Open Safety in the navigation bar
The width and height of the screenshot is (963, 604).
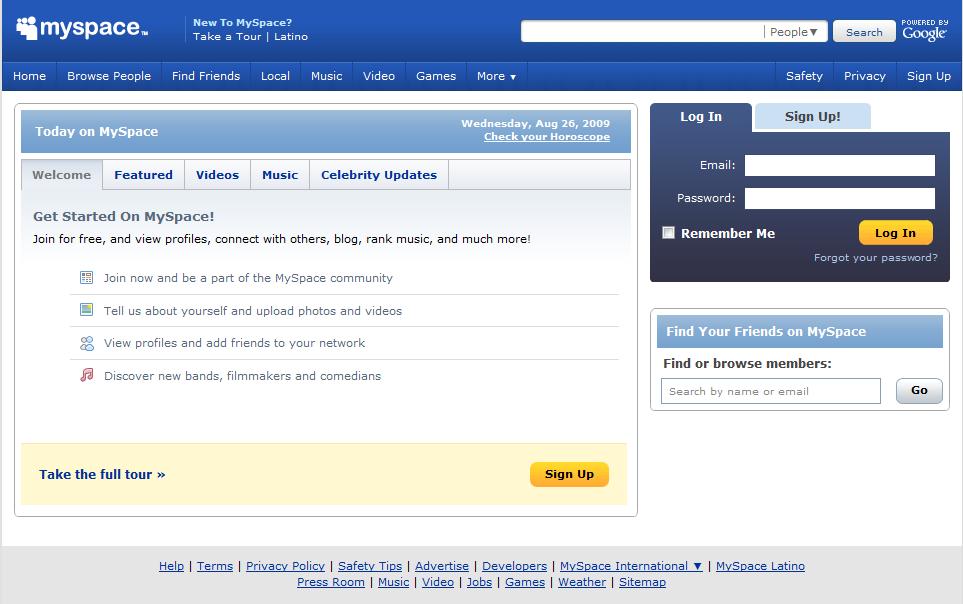[x=804, y=76]
